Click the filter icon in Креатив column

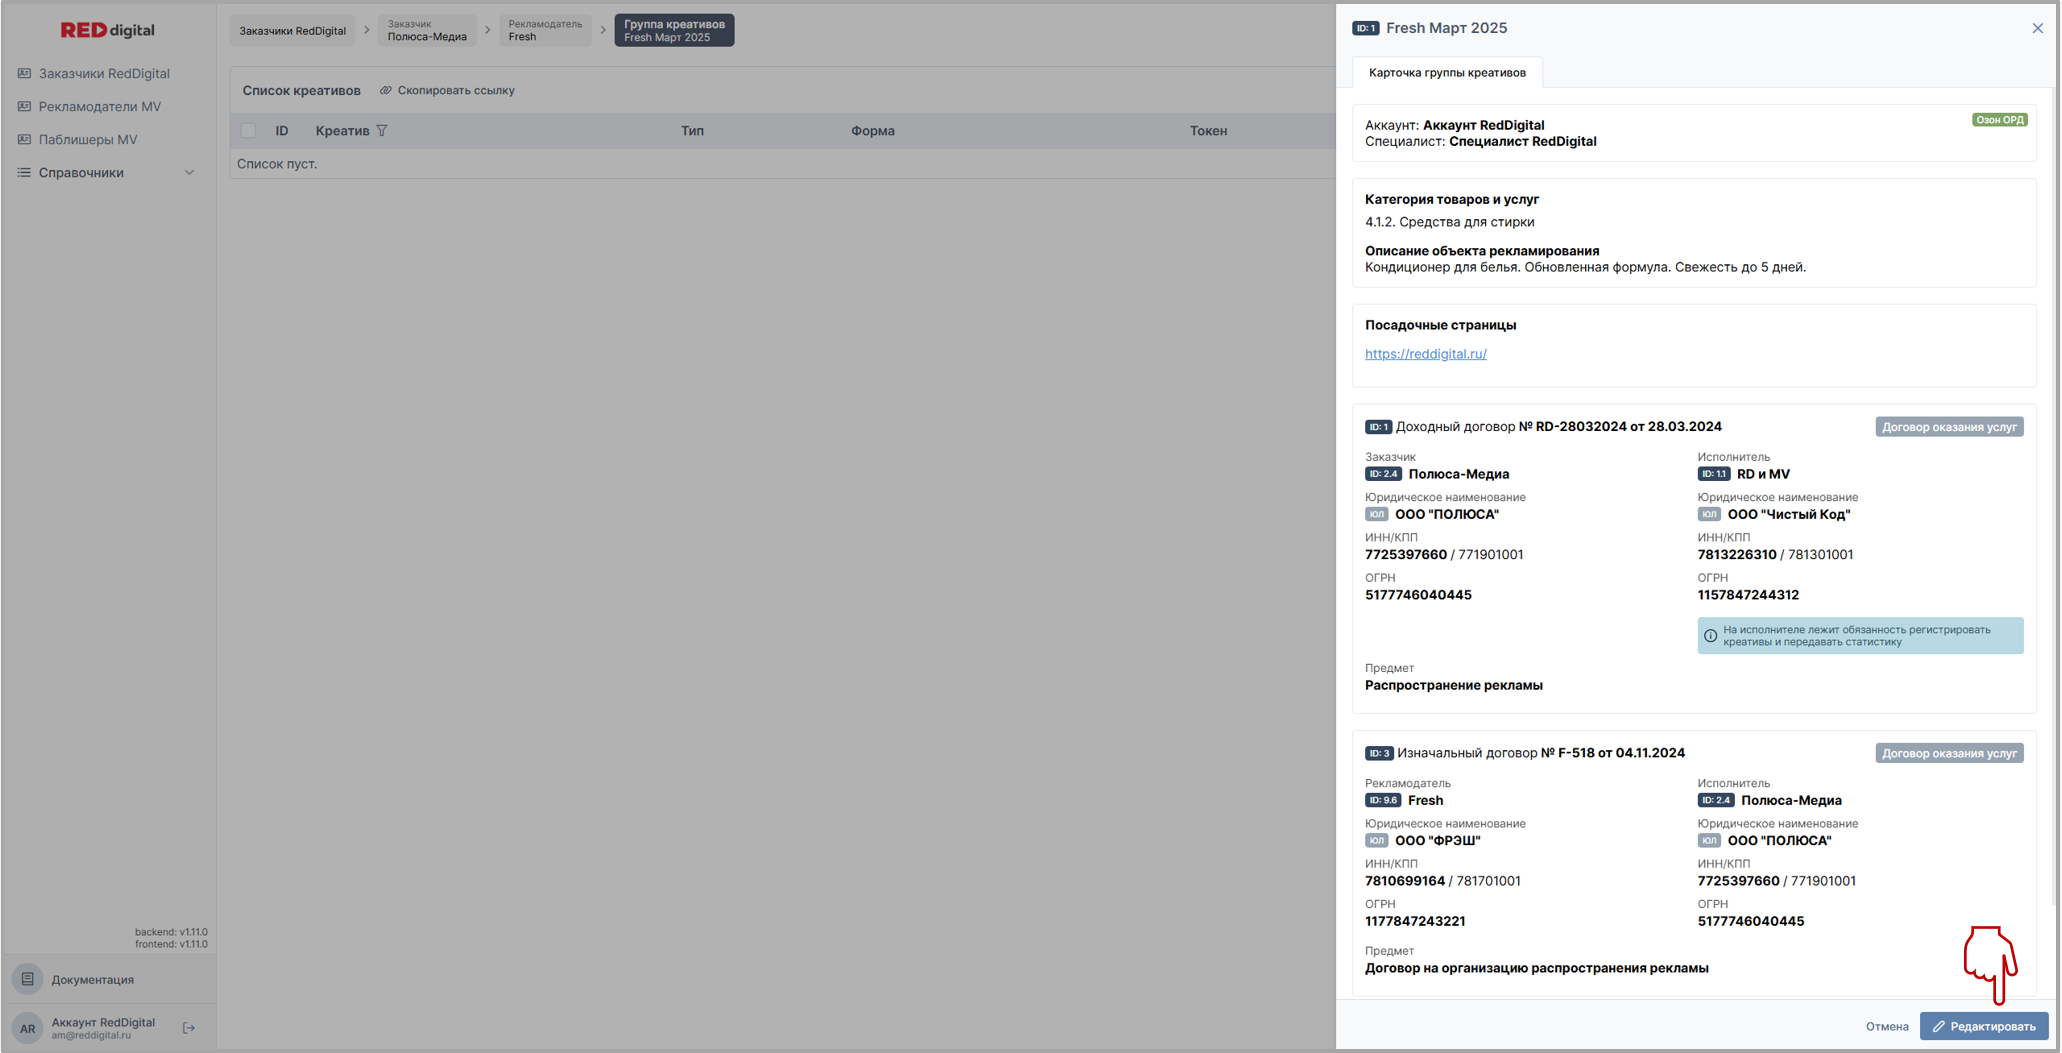382,131
